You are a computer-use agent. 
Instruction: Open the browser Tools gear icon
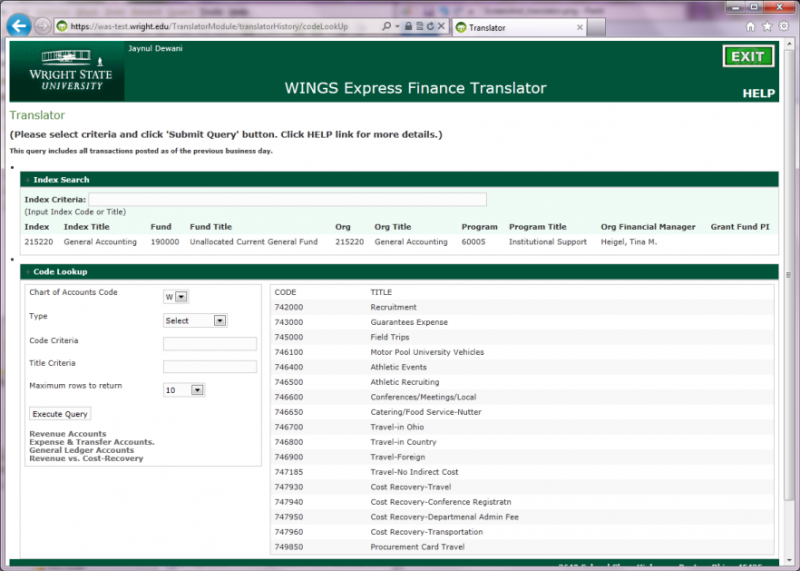pyautogui.click(x=785, y=26)
